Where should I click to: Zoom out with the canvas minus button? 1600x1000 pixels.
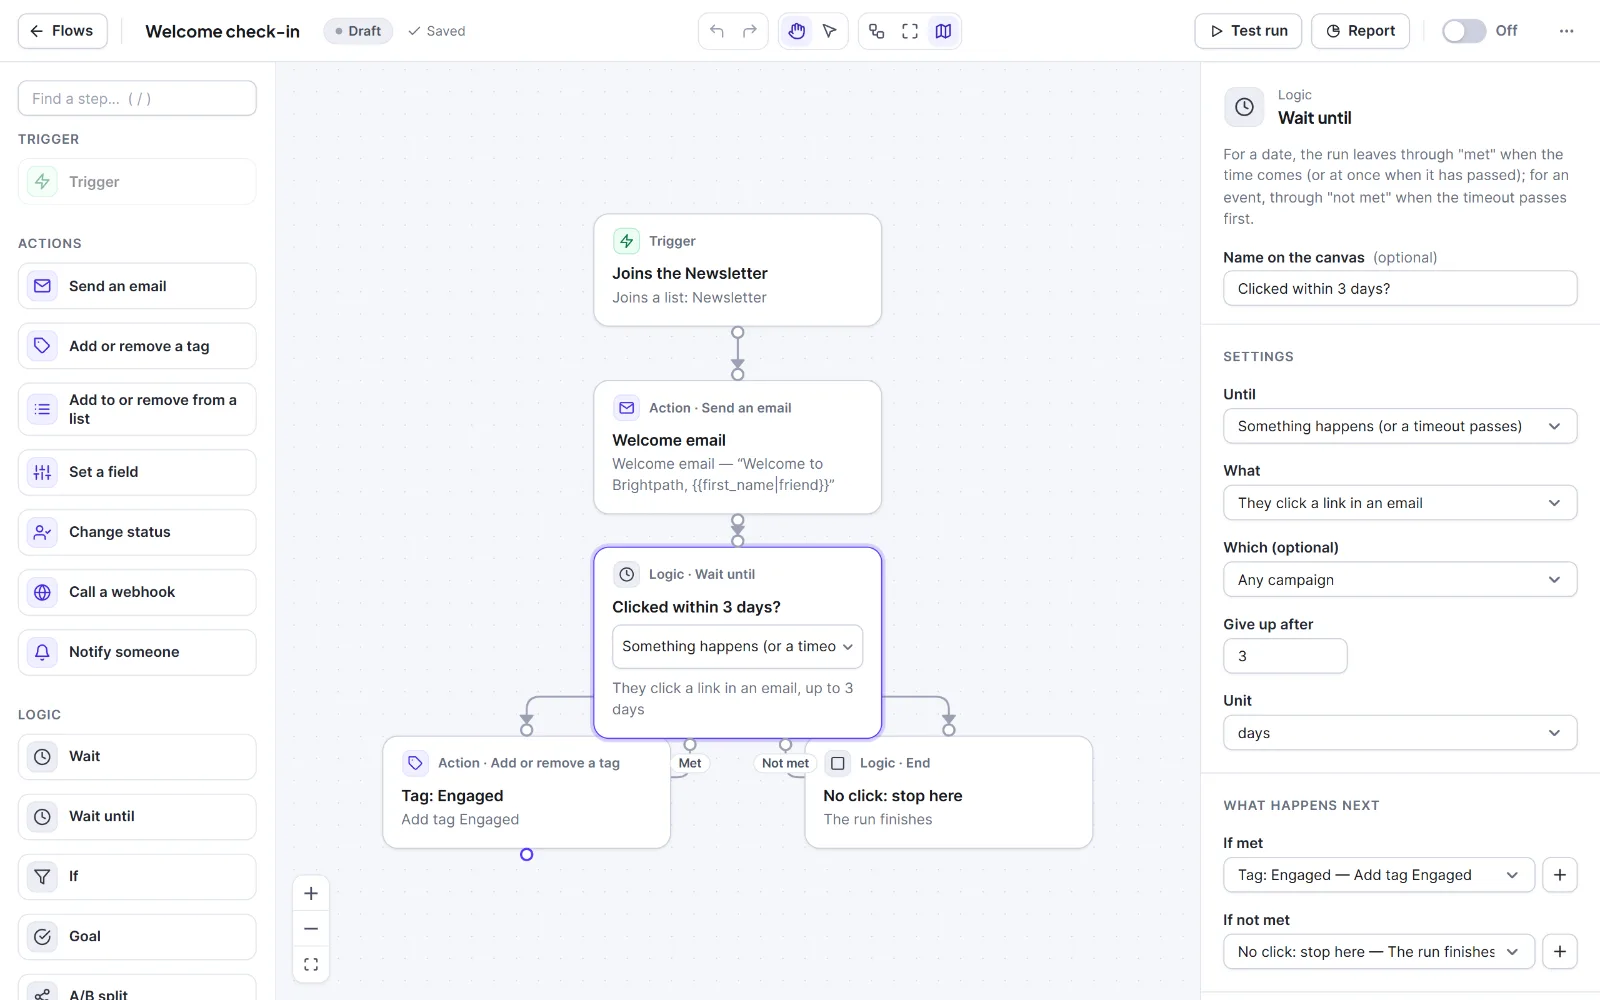311,929
